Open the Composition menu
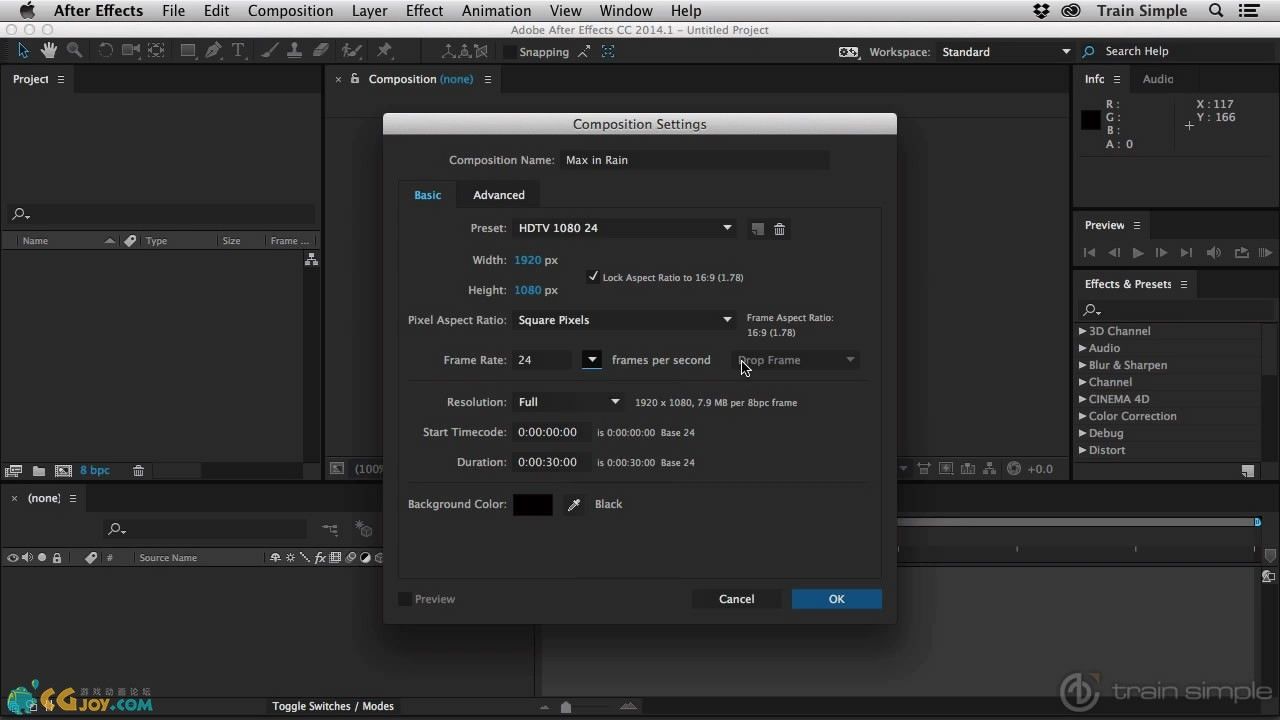Image resolution: width=1280 pixels, height=720 pixels. point(290,11)
